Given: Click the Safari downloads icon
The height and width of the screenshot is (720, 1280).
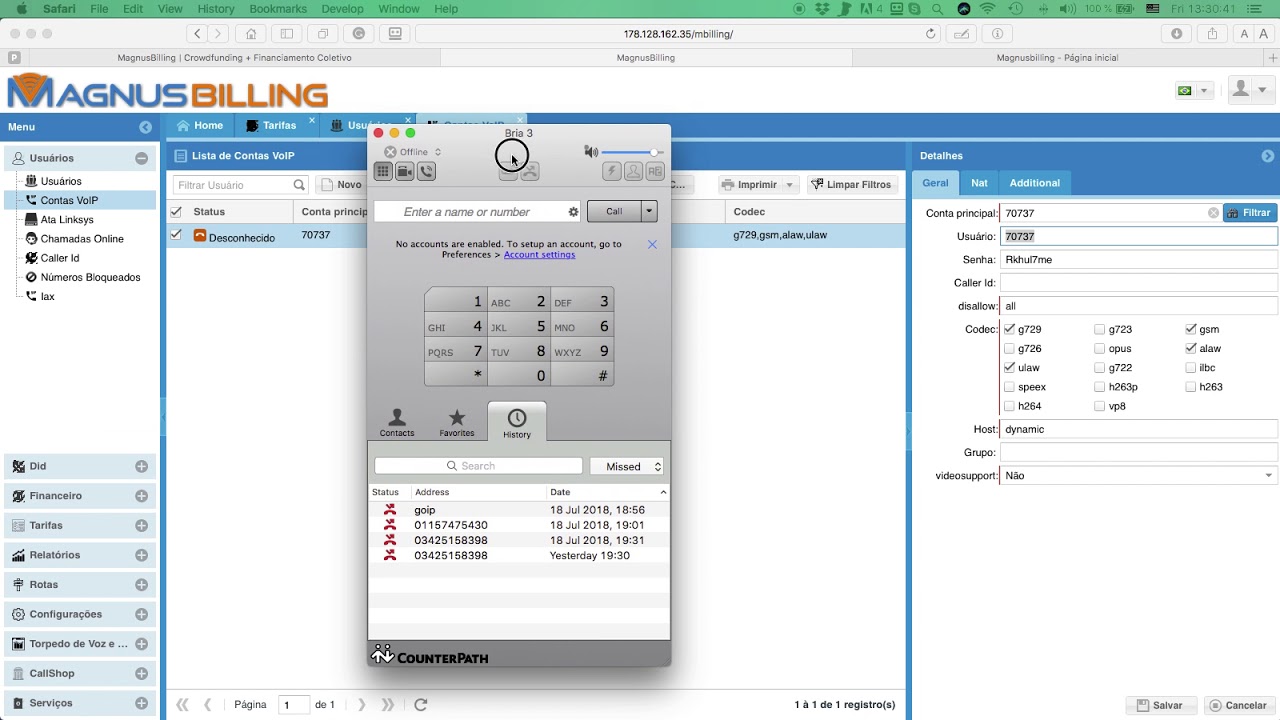Looking at the screenshot, I should point(1177,33).
